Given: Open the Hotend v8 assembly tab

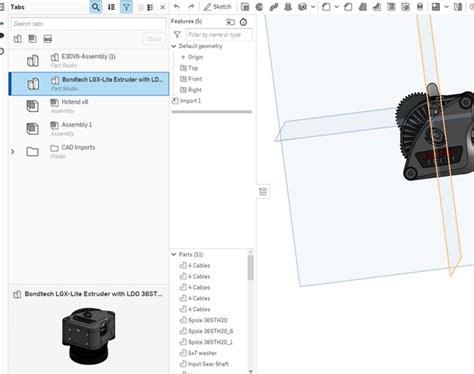Looking at the screenshot, I should click(x=89, y=106).
